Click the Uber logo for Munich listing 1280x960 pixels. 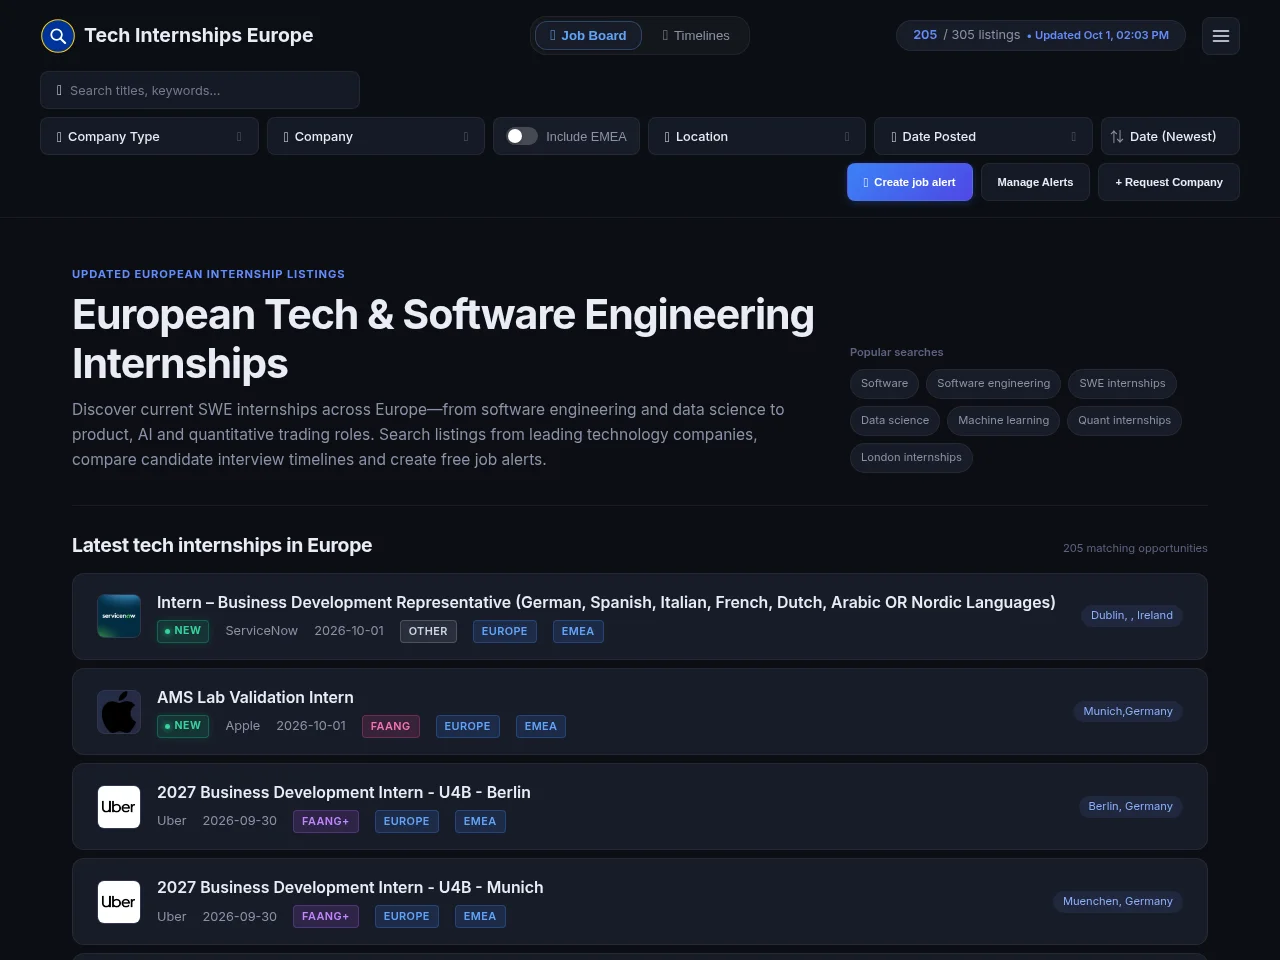(119, 901)
